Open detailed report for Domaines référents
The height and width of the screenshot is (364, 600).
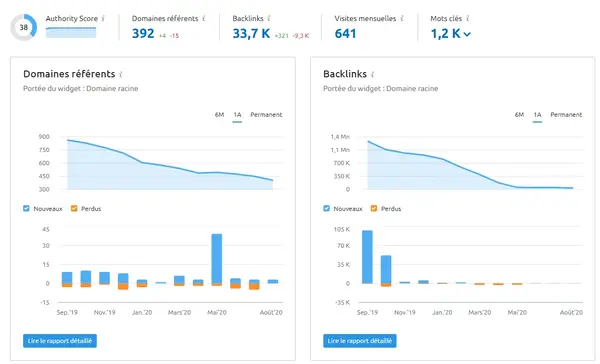pyautogui.click(x=60, y=341)
